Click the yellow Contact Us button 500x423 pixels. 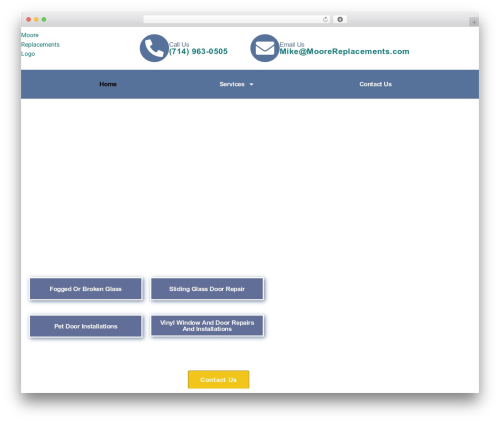[218, 380]
